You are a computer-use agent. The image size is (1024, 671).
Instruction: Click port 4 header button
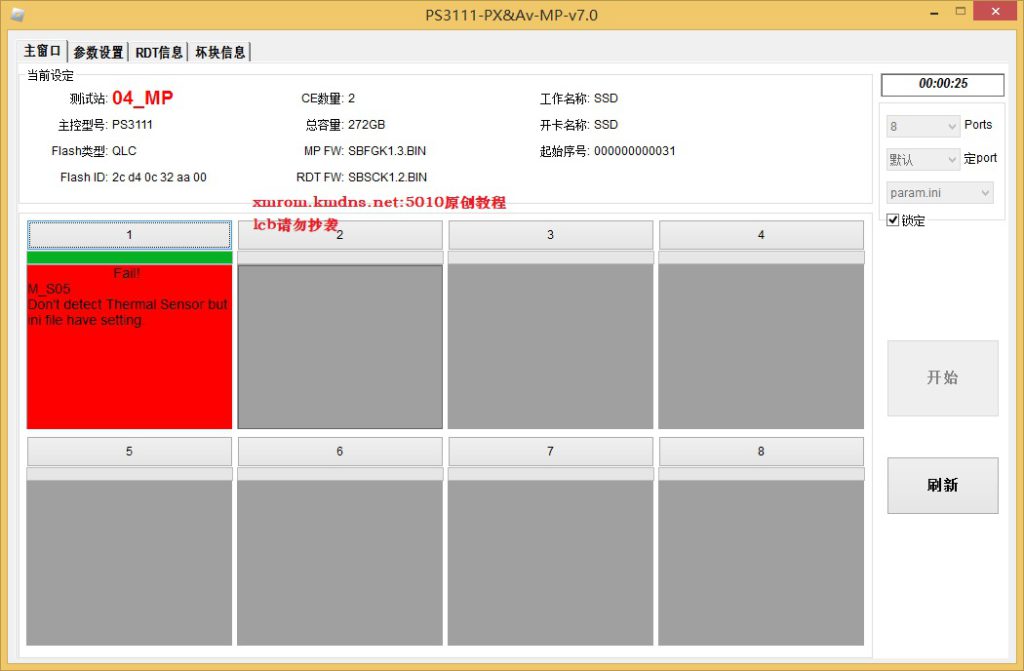coord(761,235)
